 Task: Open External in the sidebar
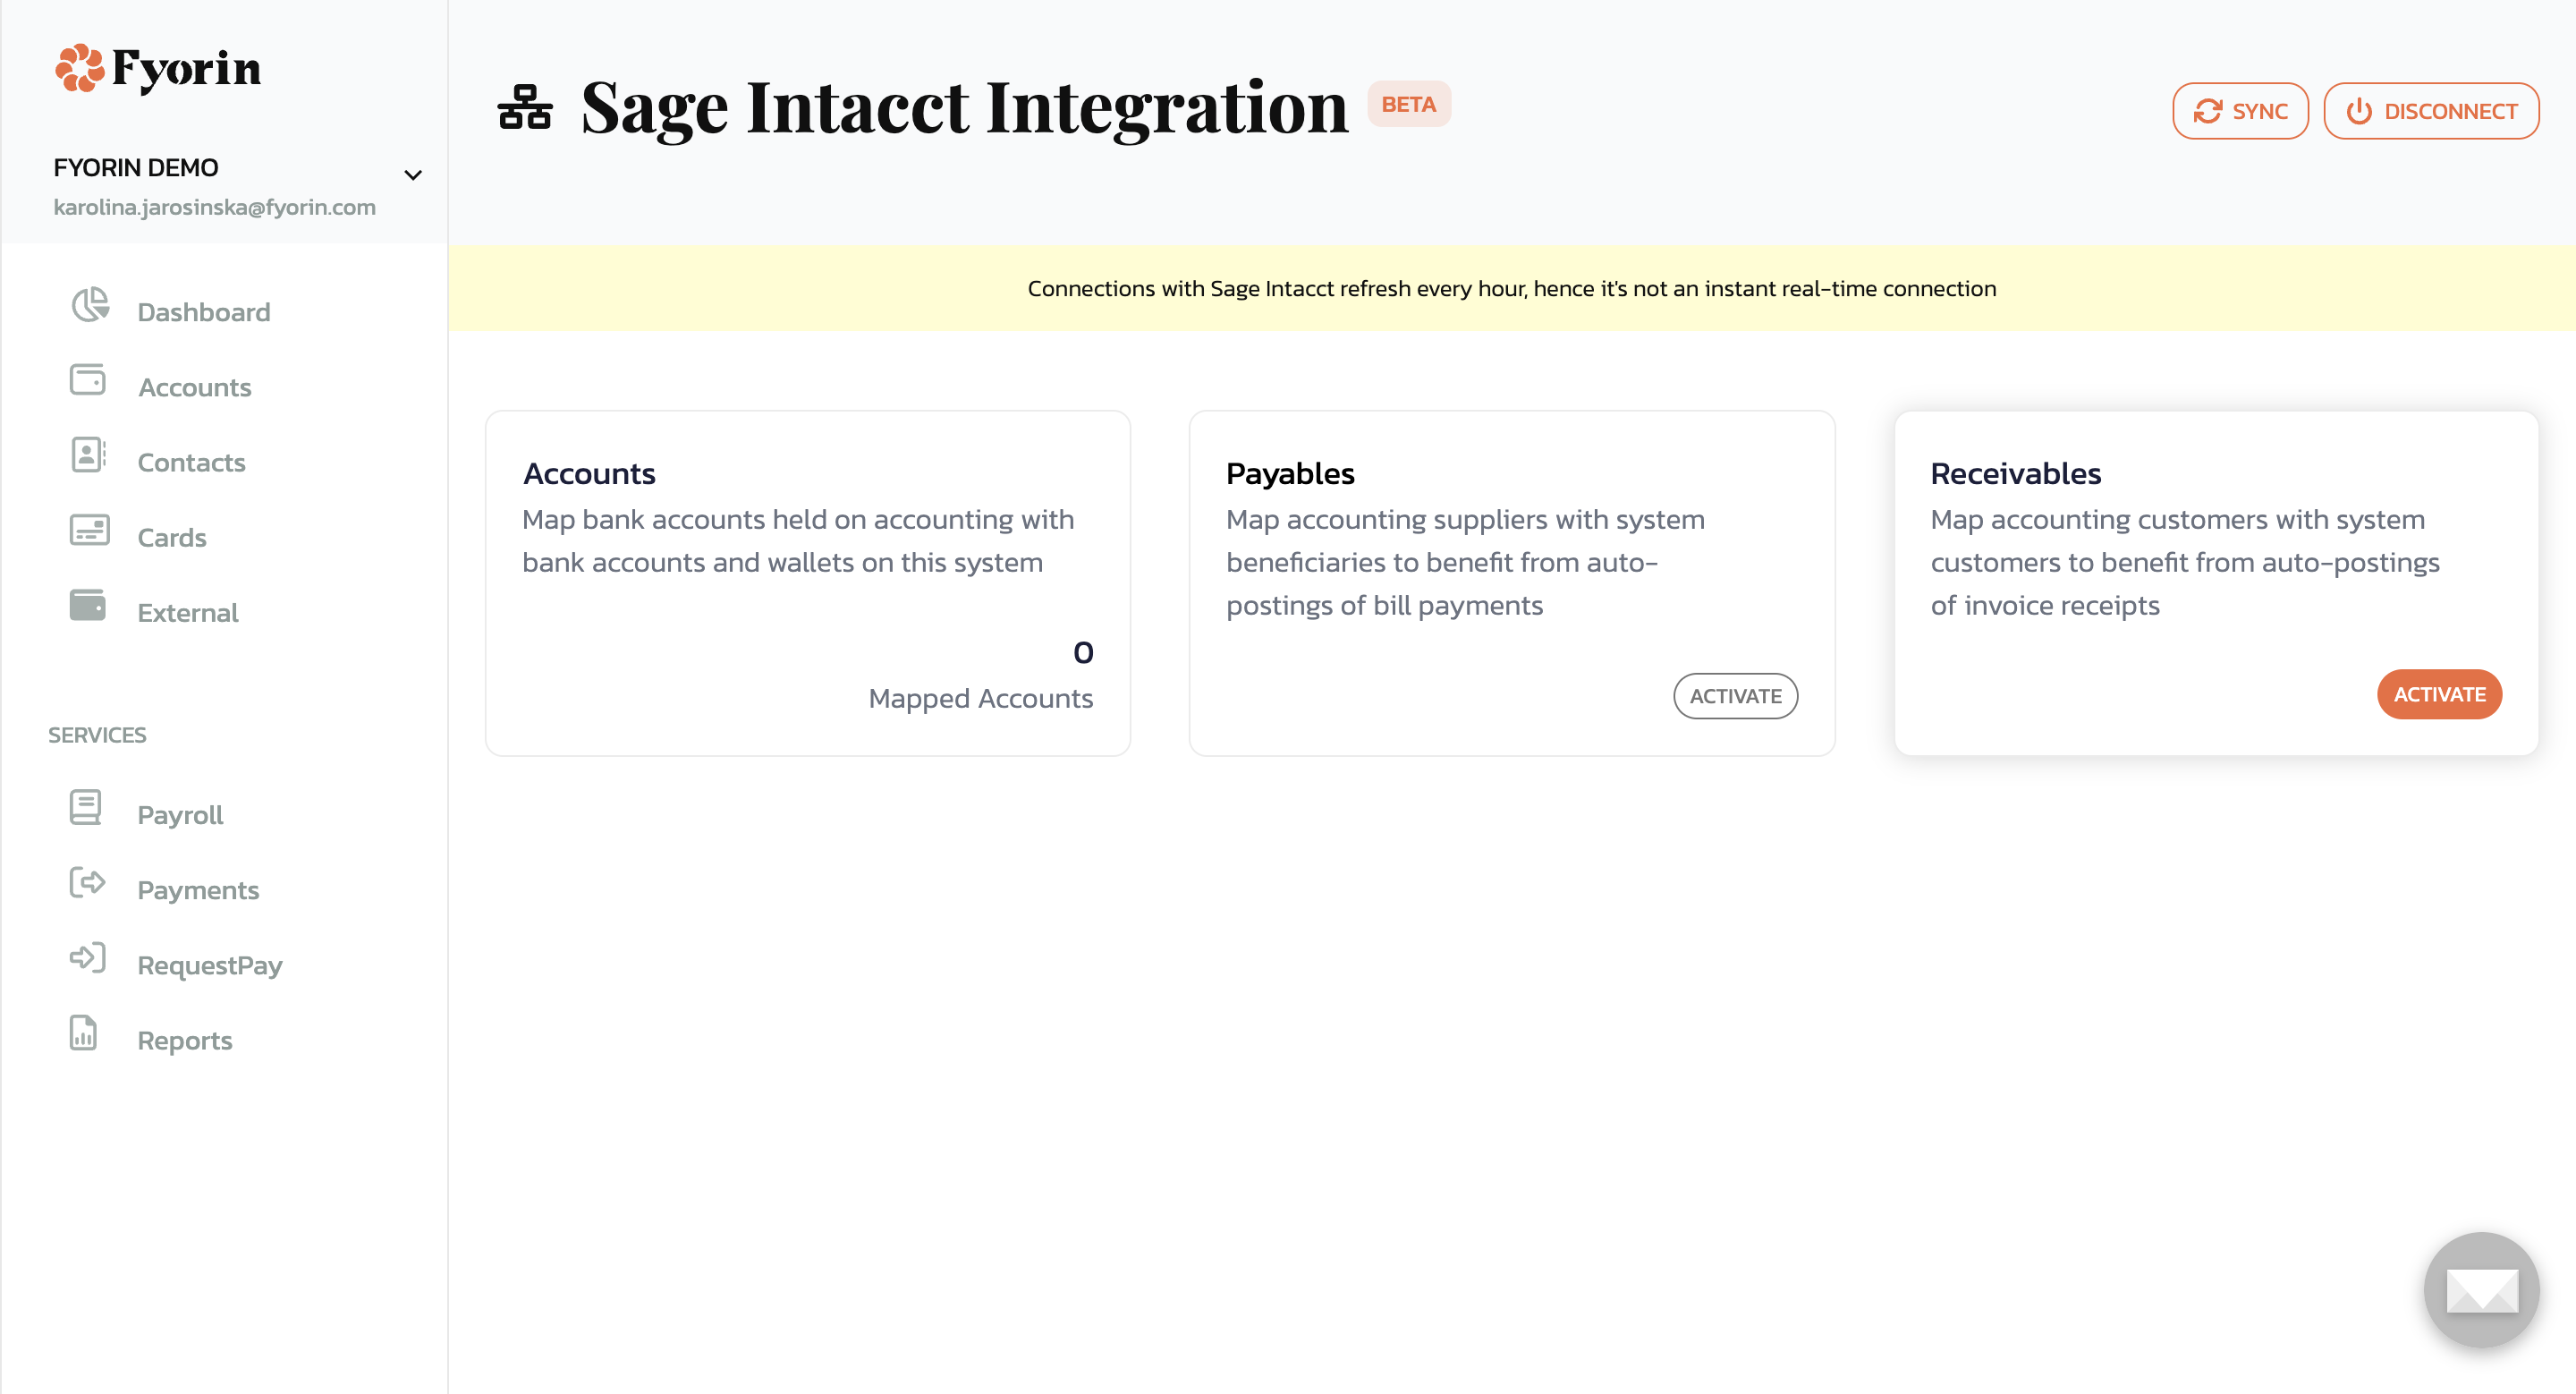(188, 612)
